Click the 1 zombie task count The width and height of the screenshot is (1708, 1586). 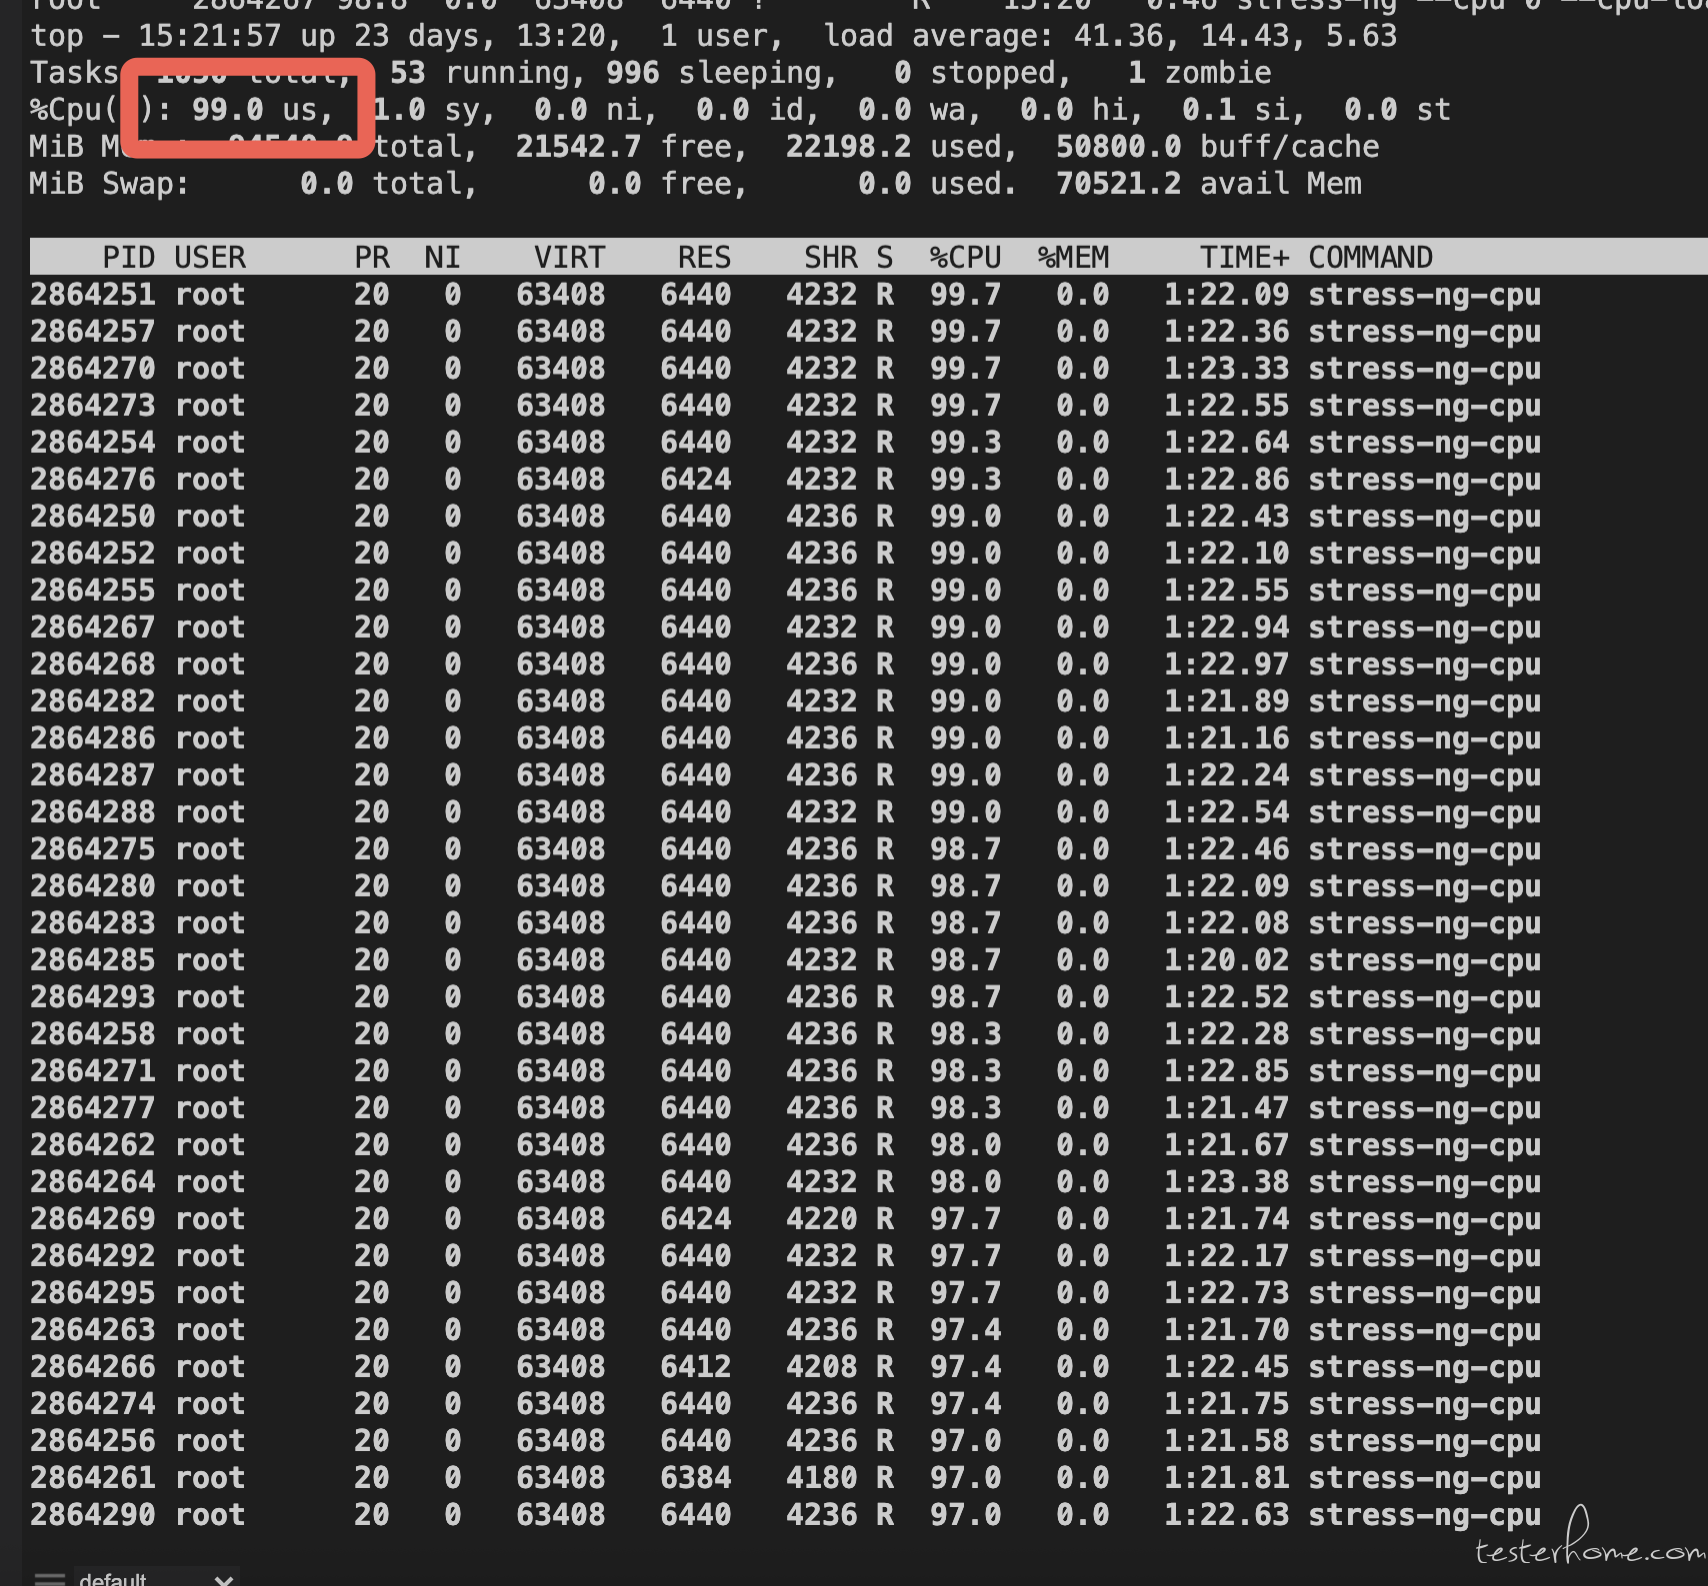click(x=1199, y=73)
